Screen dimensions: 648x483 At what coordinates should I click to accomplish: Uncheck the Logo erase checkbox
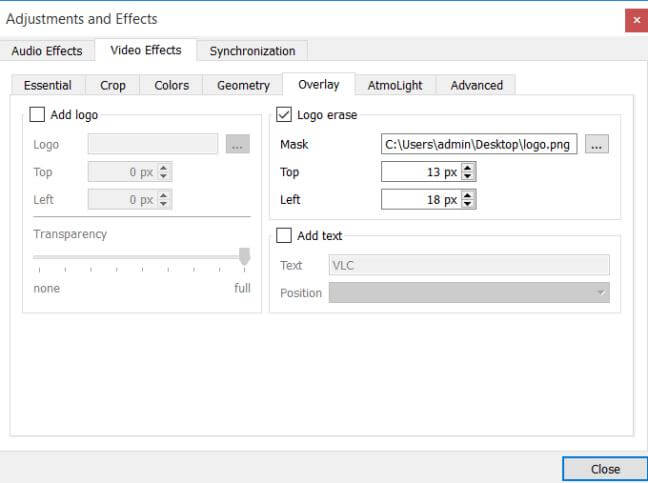click(284, 114)
